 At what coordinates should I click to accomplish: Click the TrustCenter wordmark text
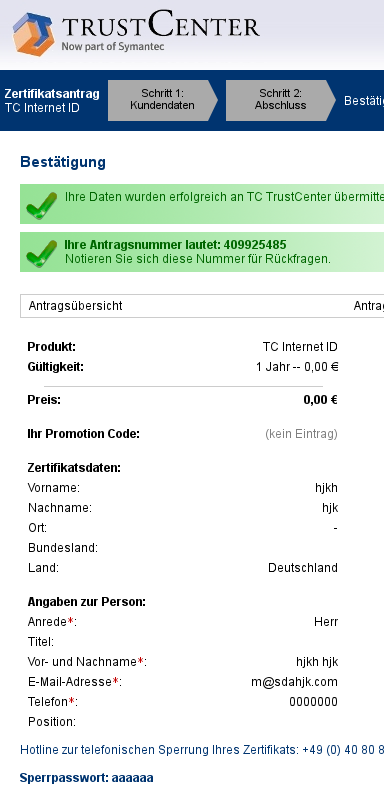click(161, 25)
